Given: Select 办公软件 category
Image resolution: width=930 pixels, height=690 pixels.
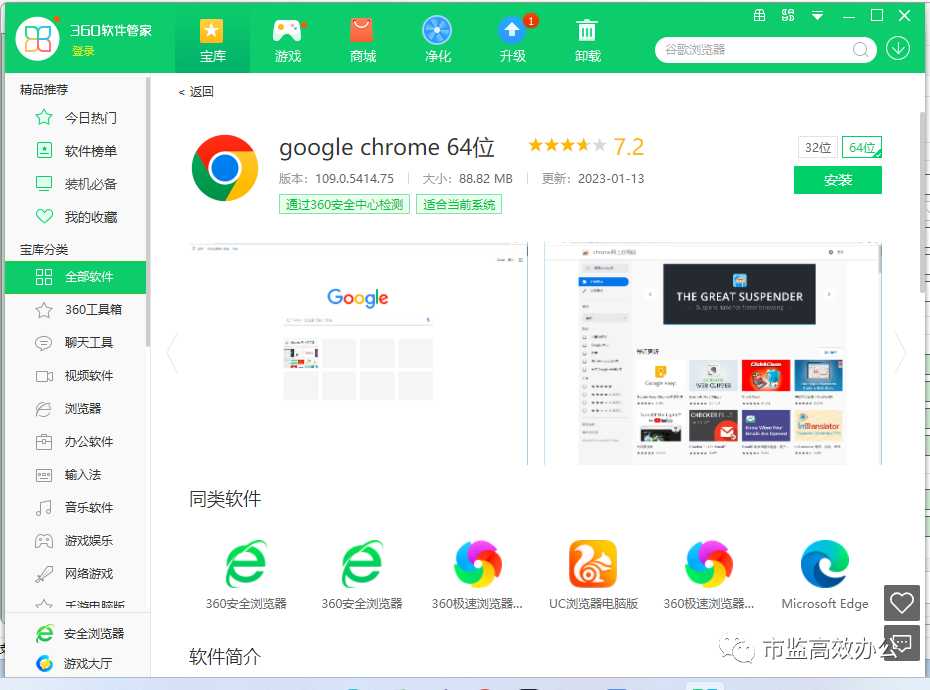Looking at the screenshot, I should click(76, 442).
